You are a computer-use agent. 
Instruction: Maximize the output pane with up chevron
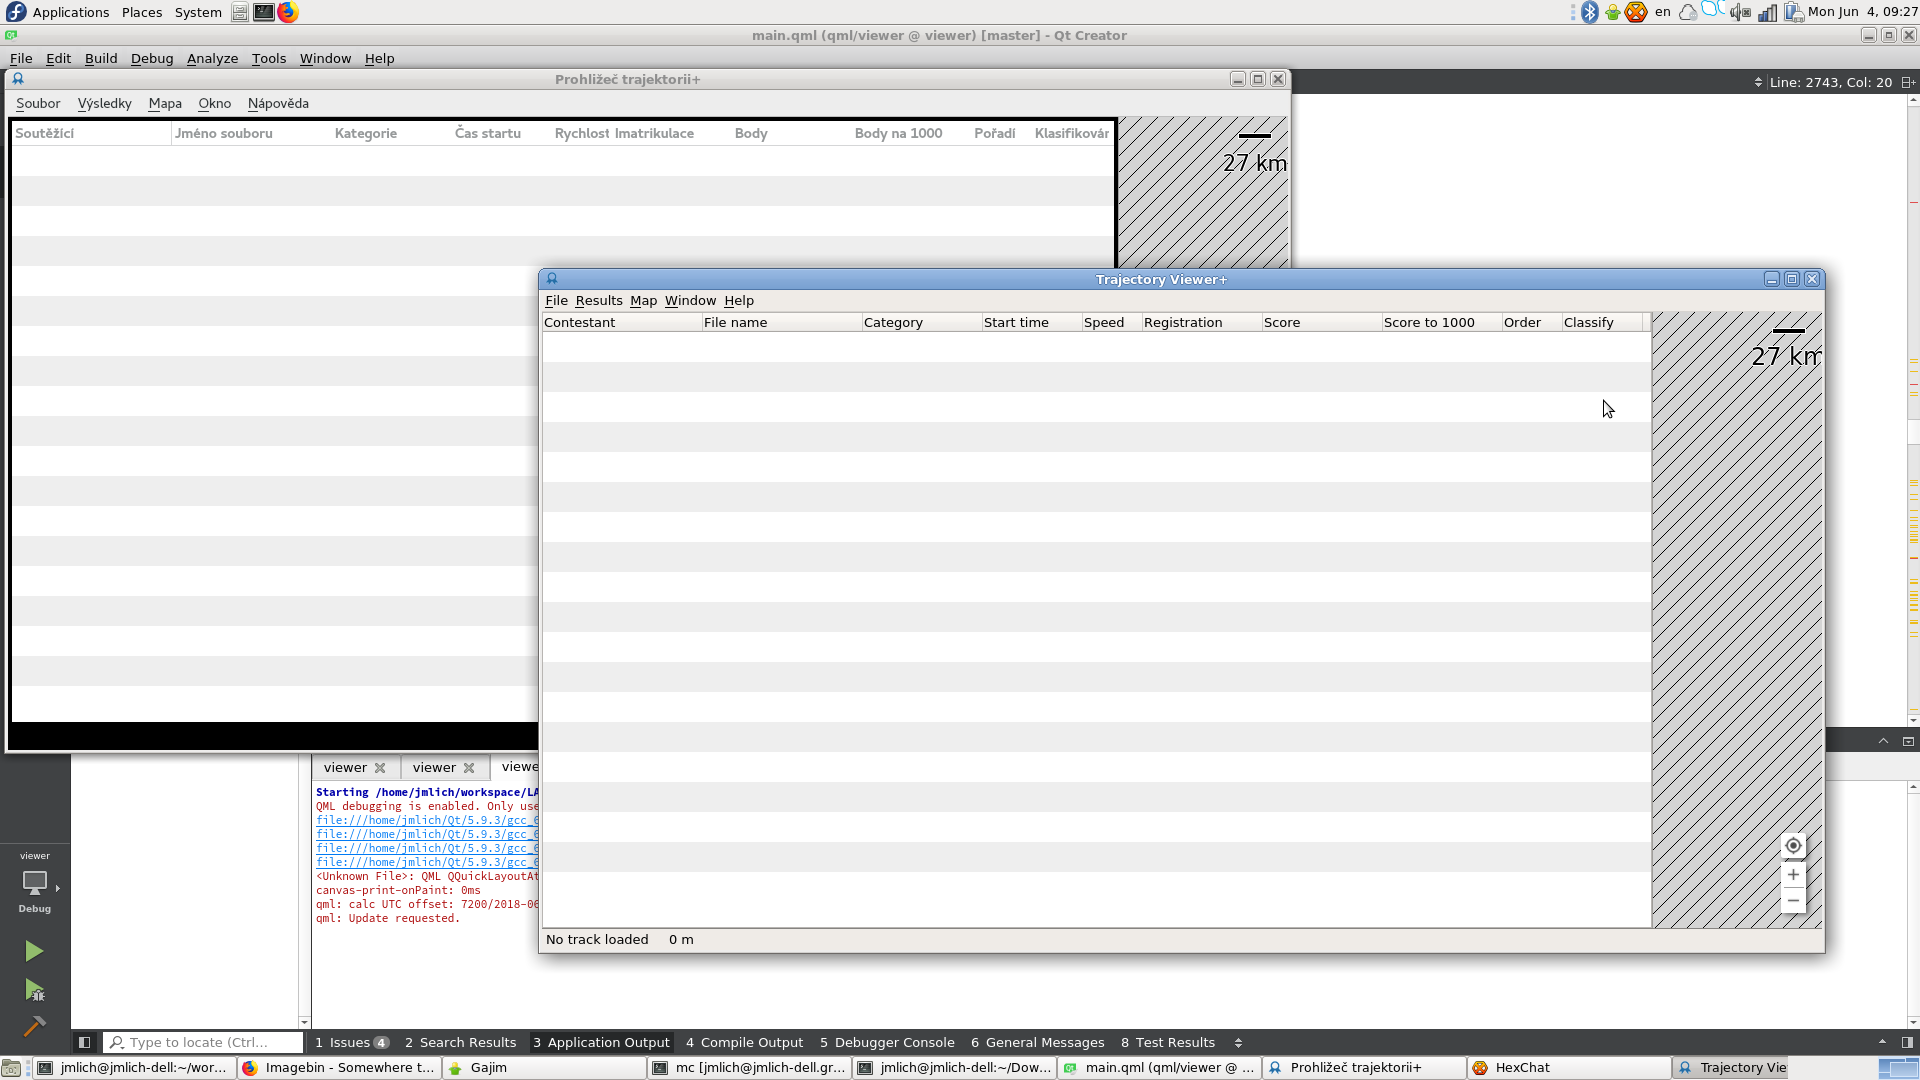[x=1883, y=741]
